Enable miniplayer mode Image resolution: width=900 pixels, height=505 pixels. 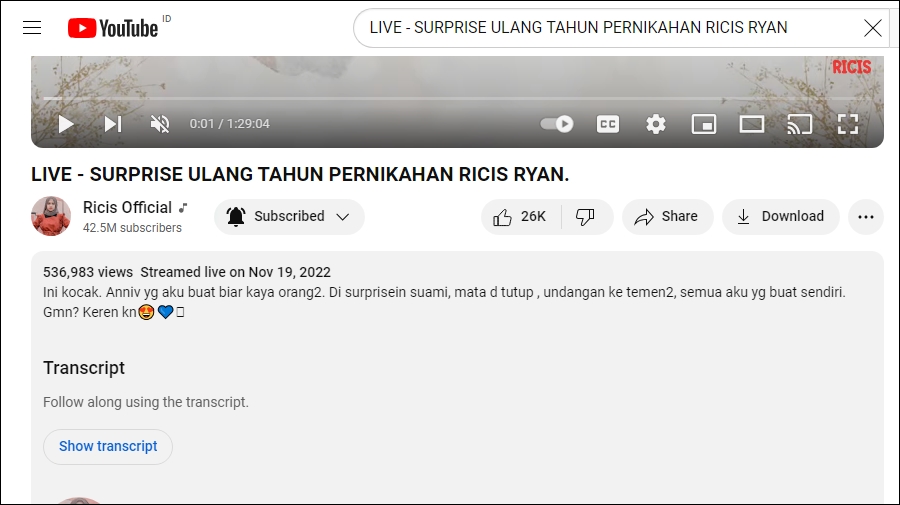coord(704,124)
